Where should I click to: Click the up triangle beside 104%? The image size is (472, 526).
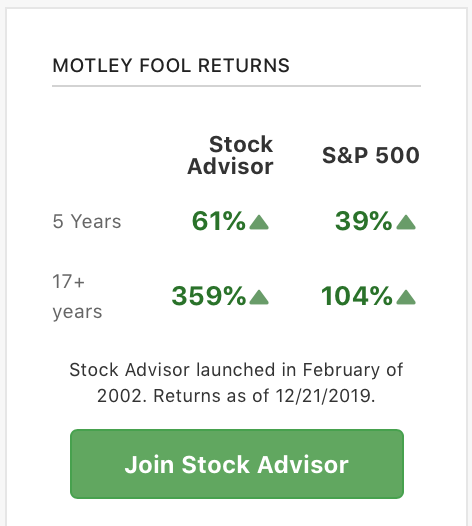tap(406, 297)
